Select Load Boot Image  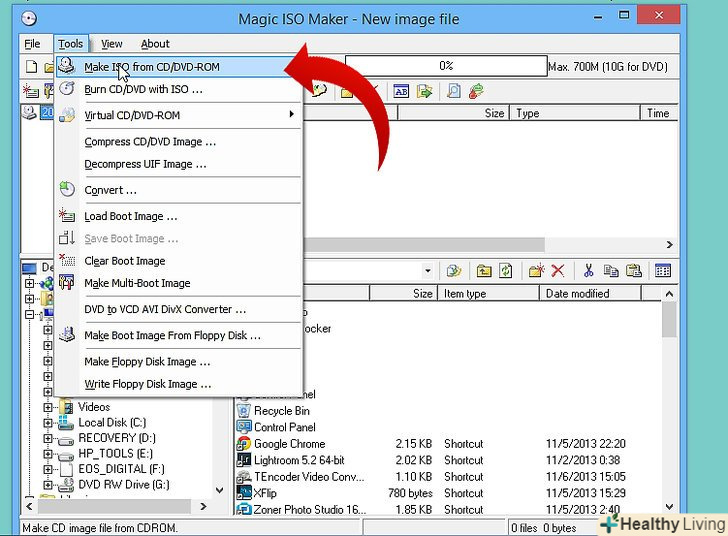click(178, 216)
